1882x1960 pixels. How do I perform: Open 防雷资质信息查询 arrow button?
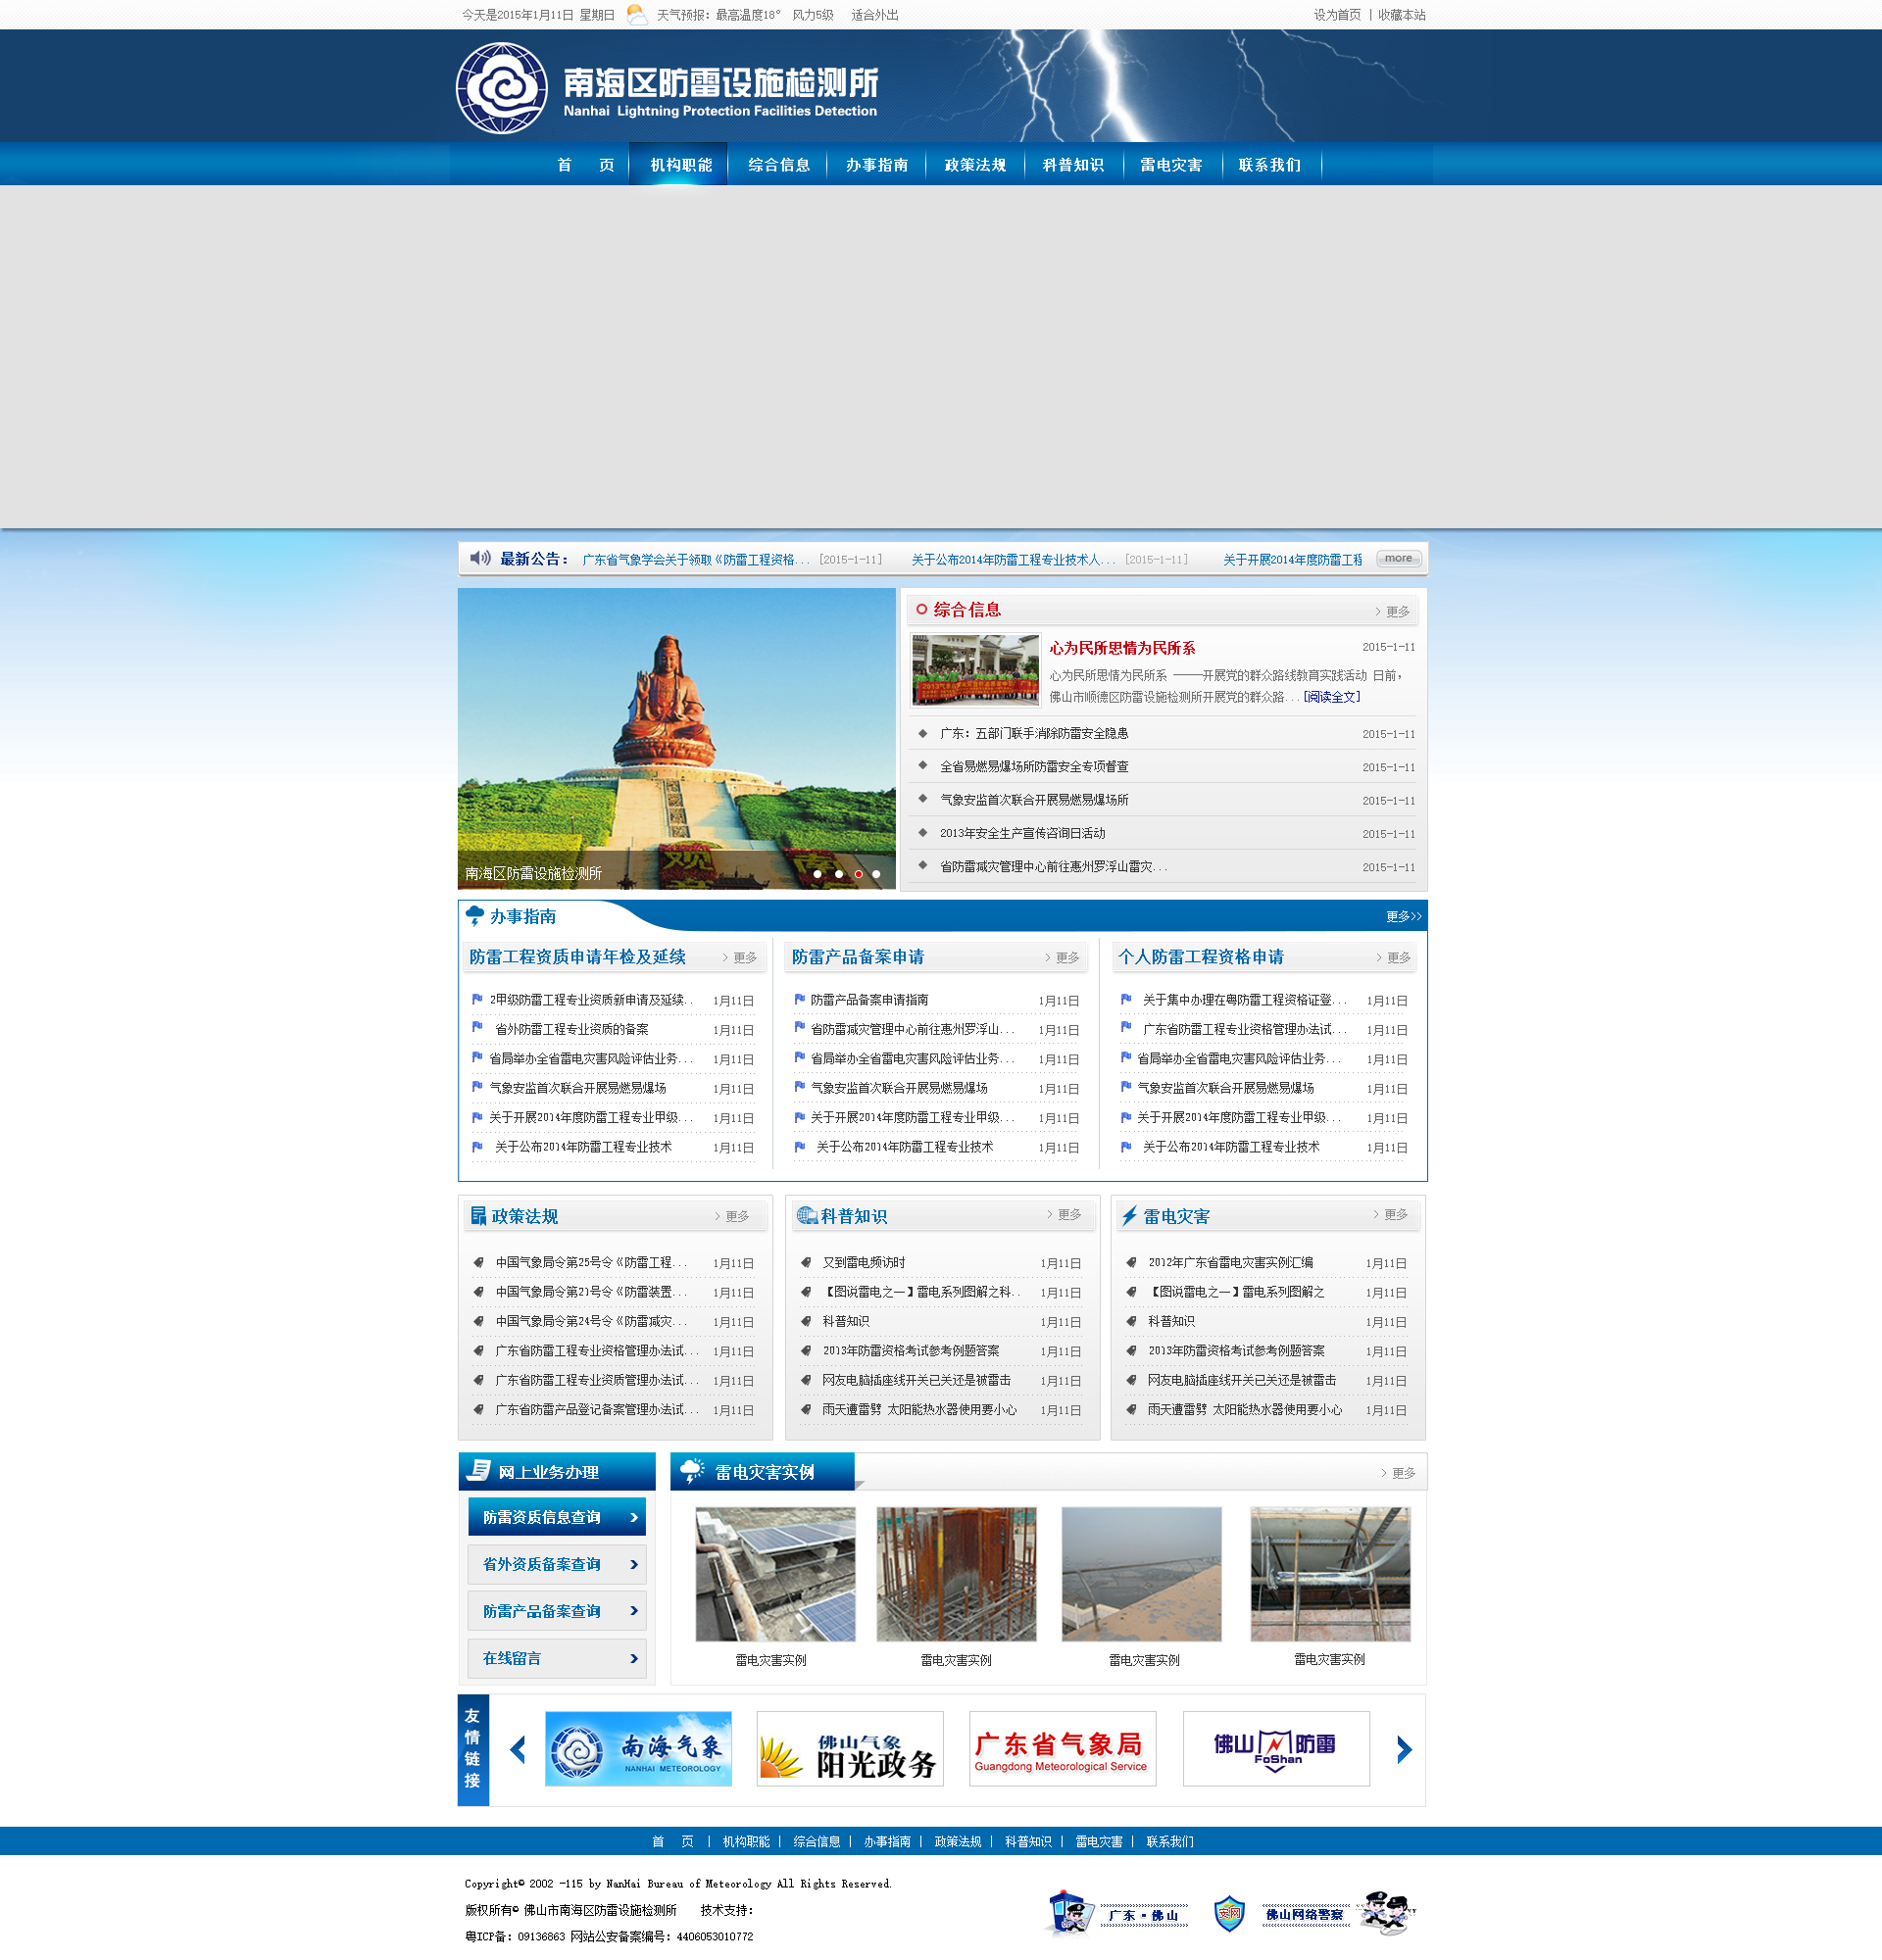tap(557, 1517)
